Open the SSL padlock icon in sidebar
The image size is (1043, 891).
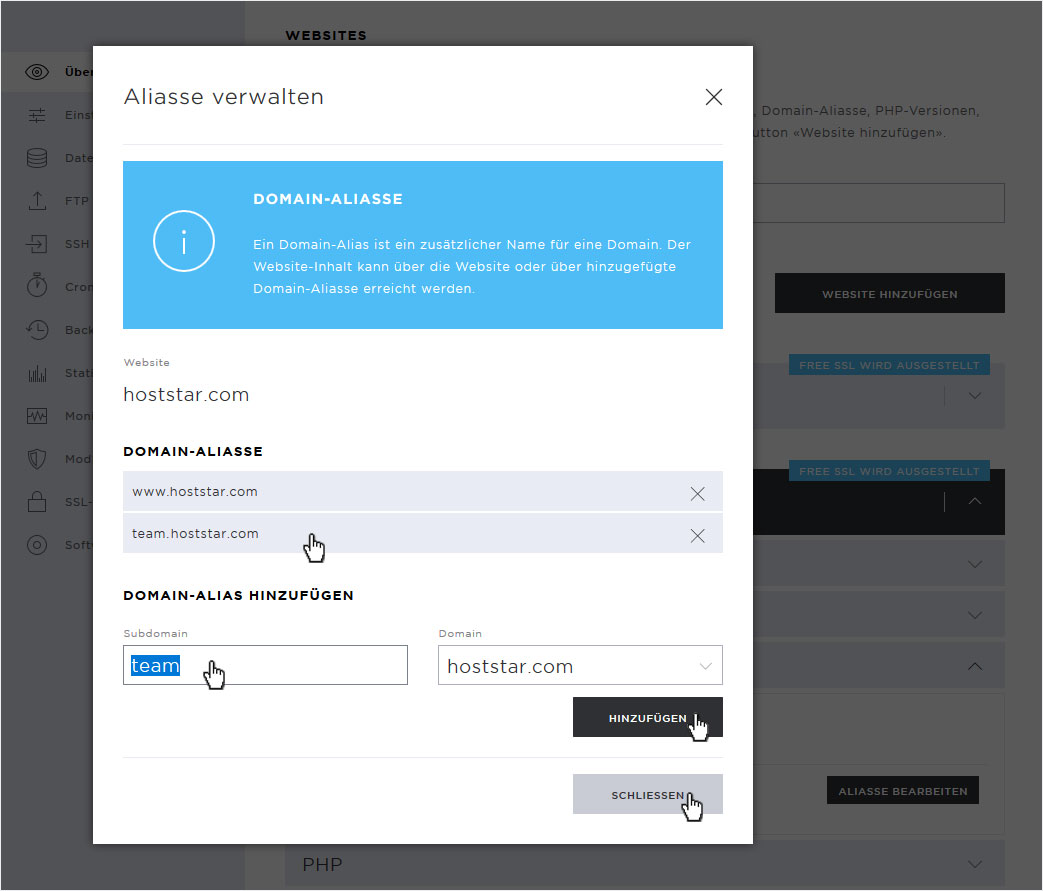point(37,501)
